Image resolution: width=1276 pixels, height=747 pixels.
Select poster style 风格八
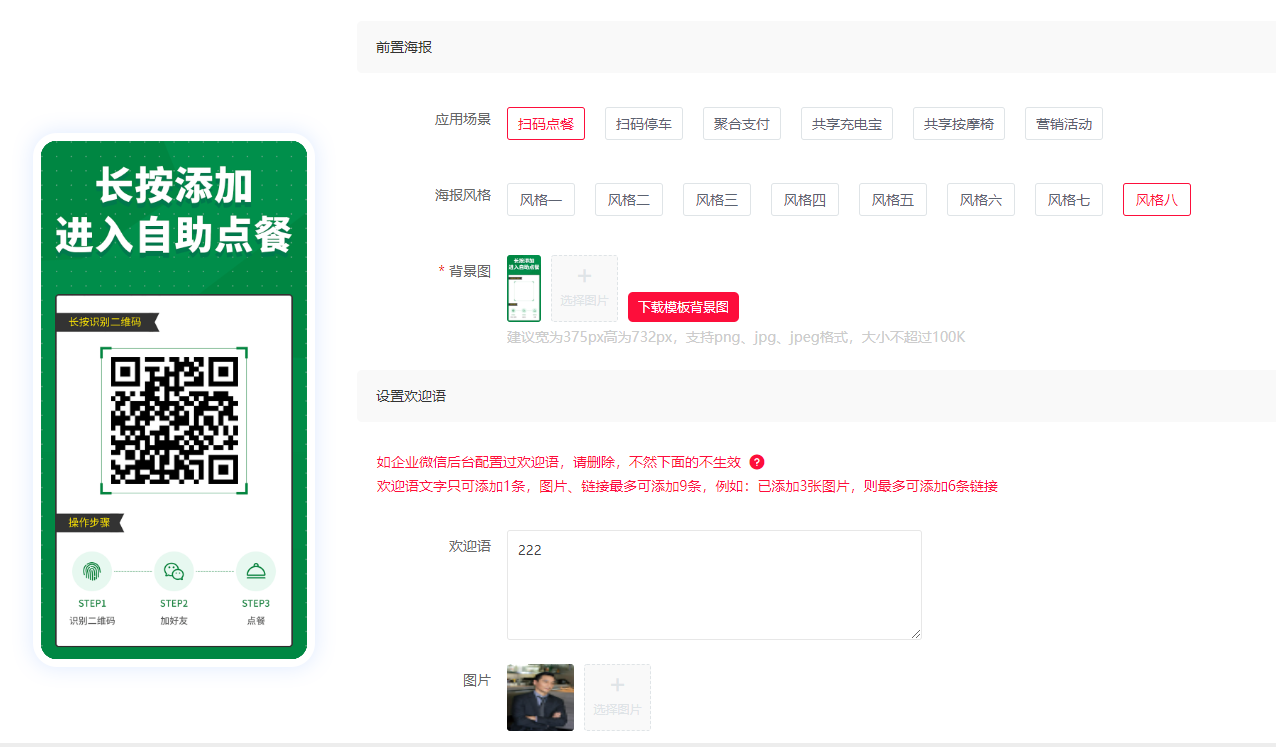click(1157, 200)
